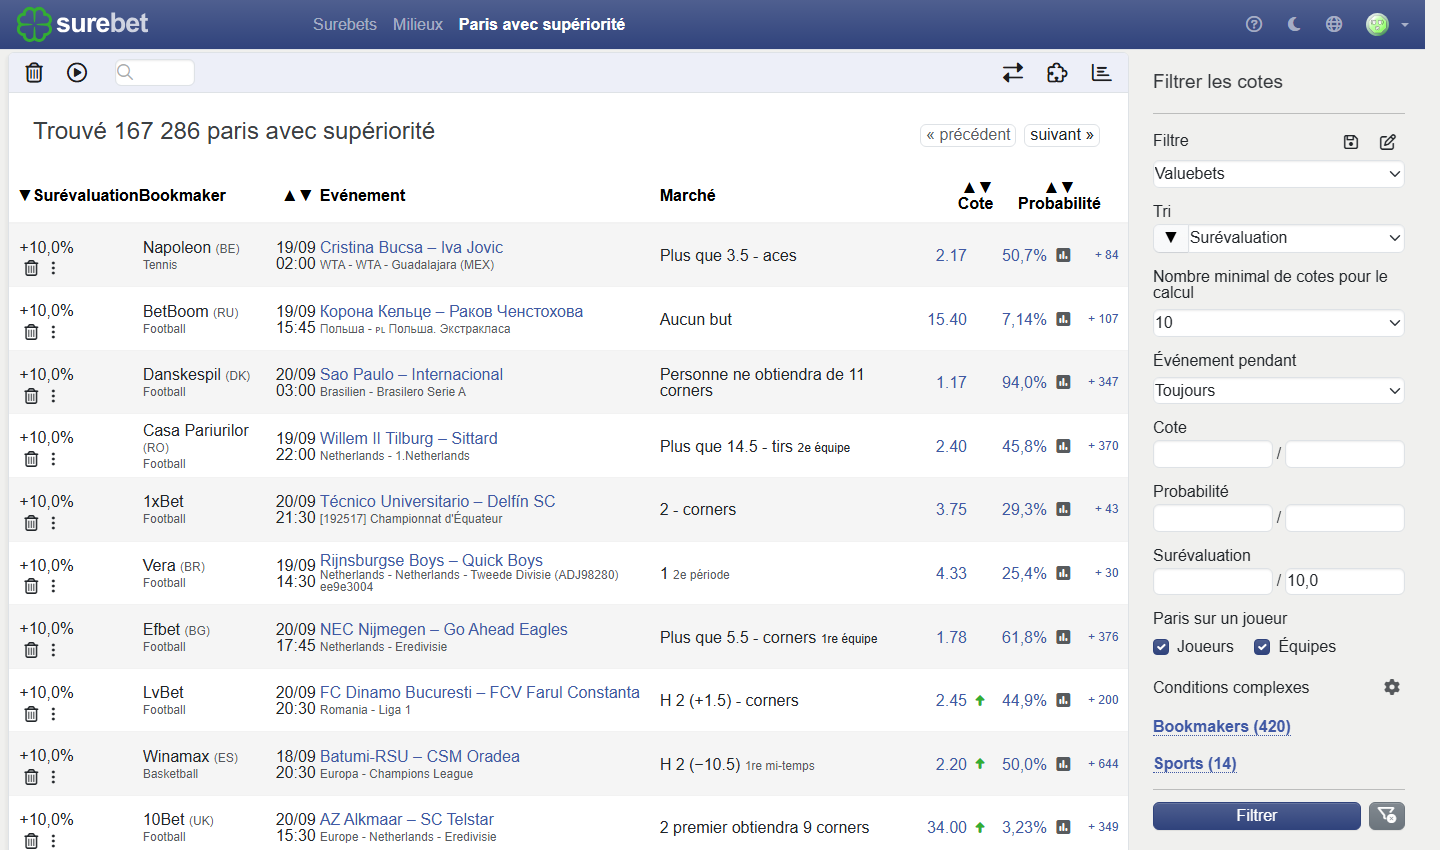Screen dimensions: 1440x850
Task: Delete the Casa Pariurilor row via trash icon
Action: pyautogui.click(x=31, y=459)
